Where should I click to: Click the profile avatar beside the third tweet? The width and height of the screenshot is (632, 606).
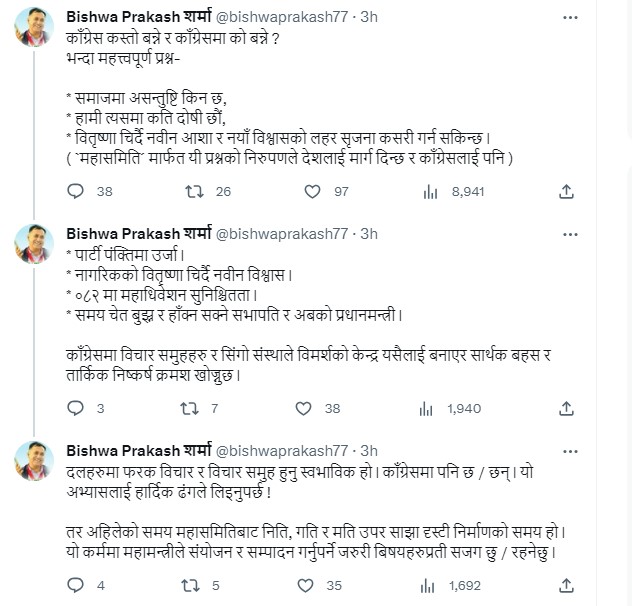[x=34, y=460]
